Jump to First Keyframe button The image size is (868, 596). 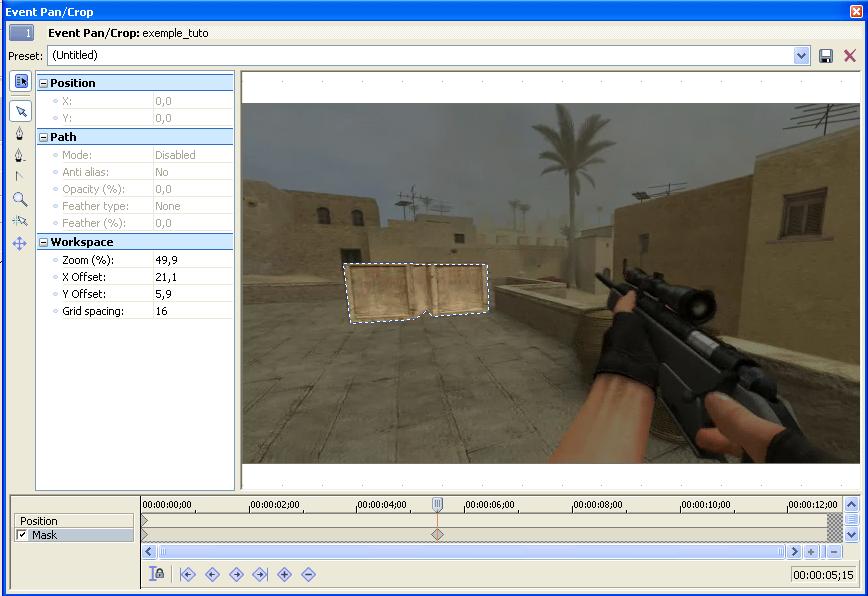[x=187, y=574]
